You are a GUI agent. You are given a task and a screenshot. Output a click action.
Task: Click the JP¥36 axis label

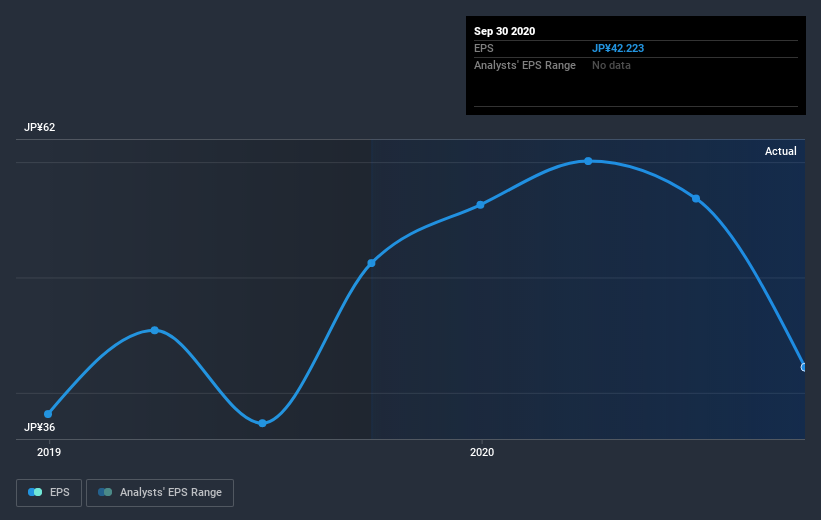(x=39, y=427)
